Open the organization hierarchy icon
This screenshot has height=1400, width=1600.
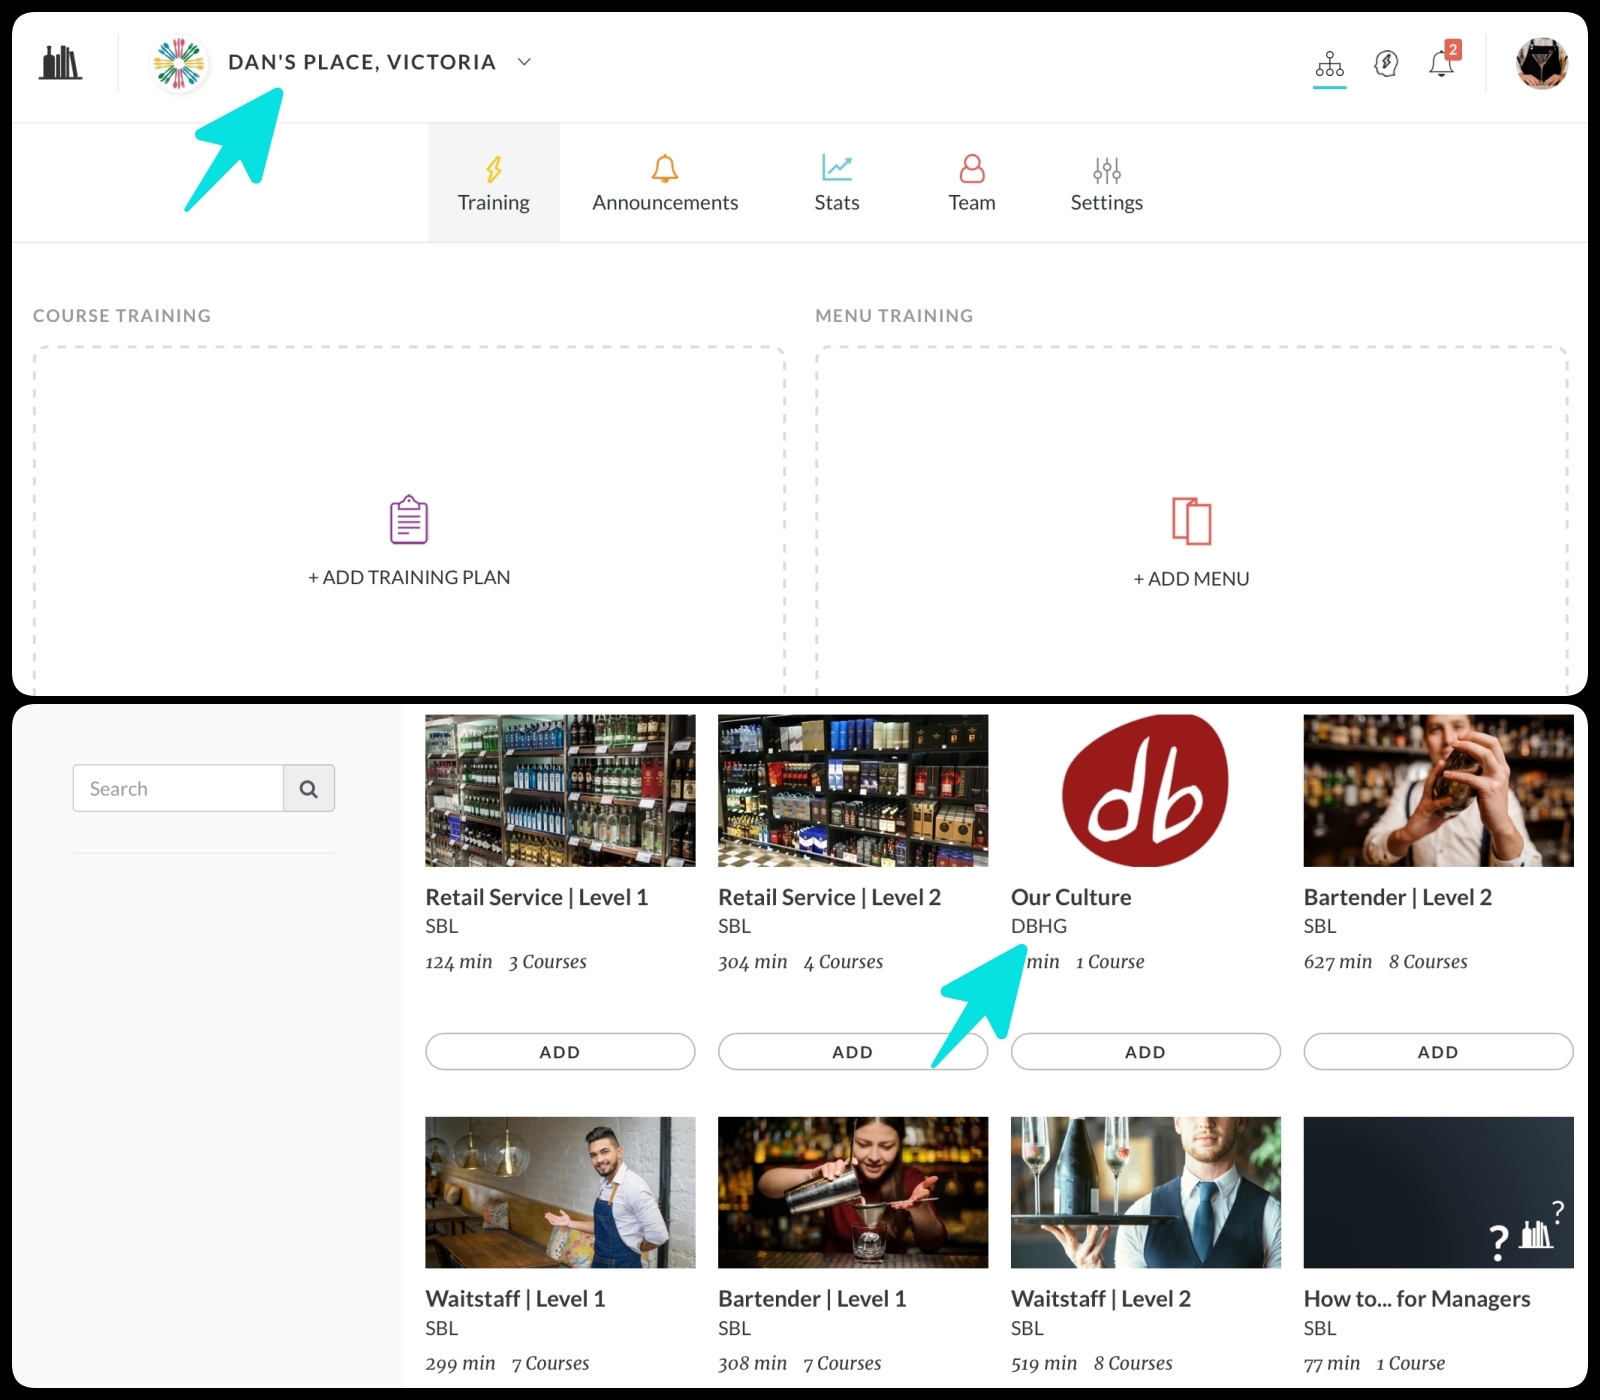pos(1329,64)
